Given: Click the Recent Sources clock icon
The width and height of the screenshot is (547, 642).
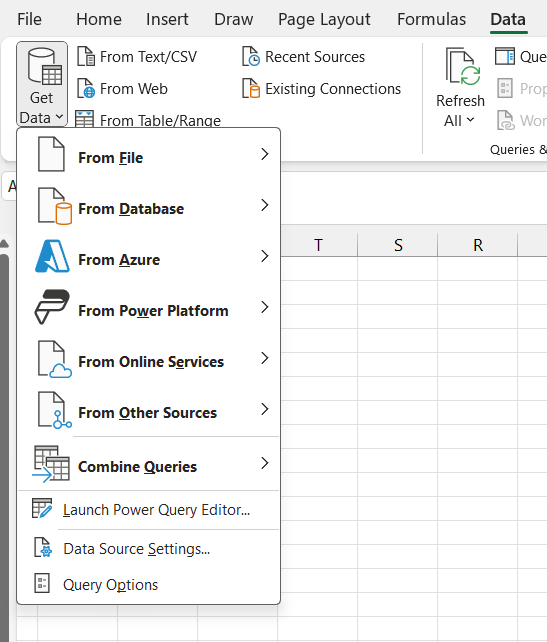Looking at the screenshot, I should [x=251, y=57].
